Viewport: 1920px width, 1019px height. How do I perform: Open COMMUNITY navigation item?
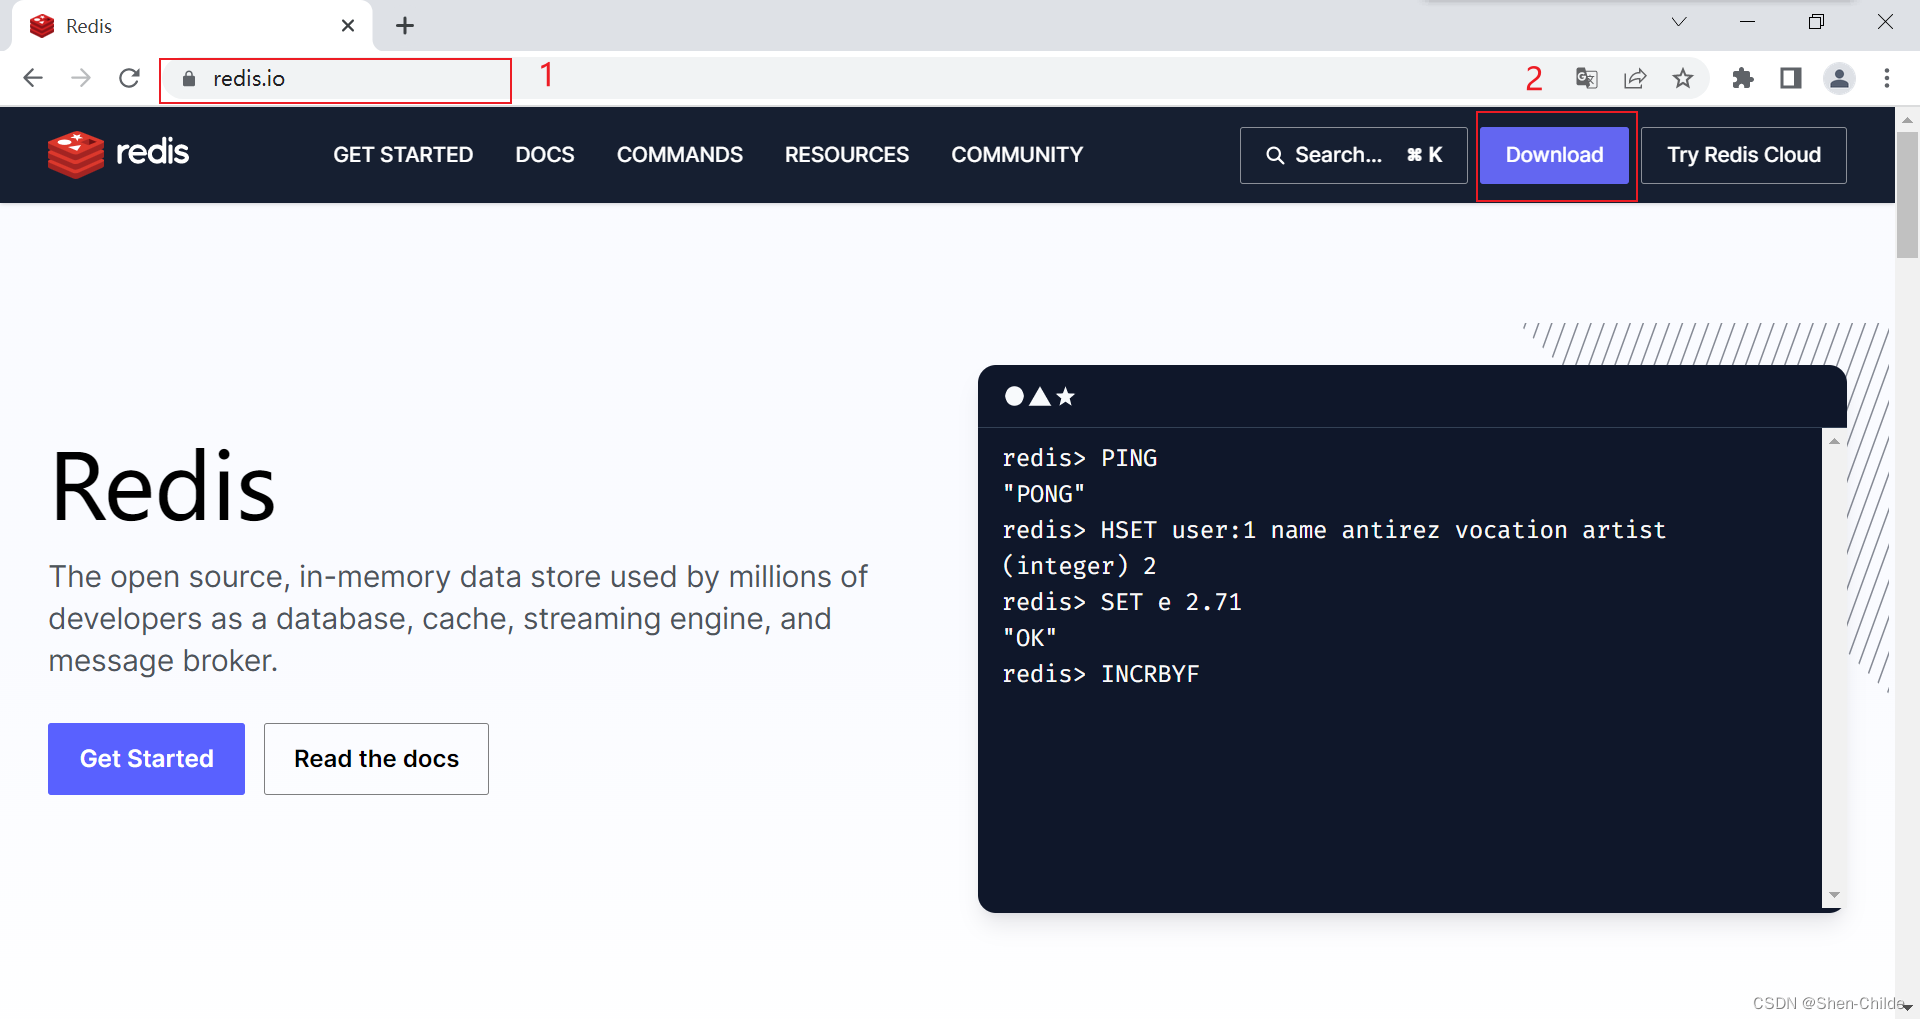(1017, 155)
